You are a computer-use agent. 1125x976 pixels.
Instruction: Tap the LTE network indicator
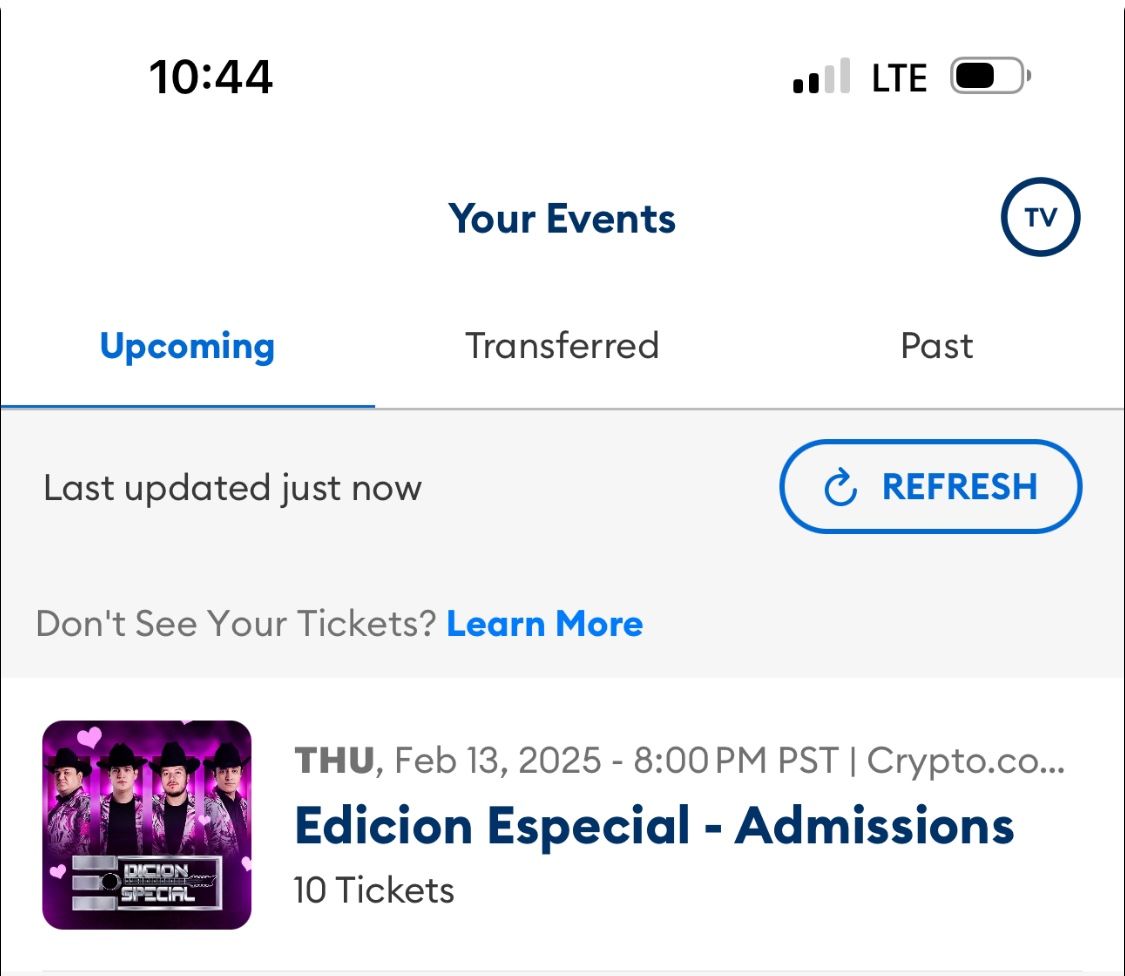click(899, 77)
